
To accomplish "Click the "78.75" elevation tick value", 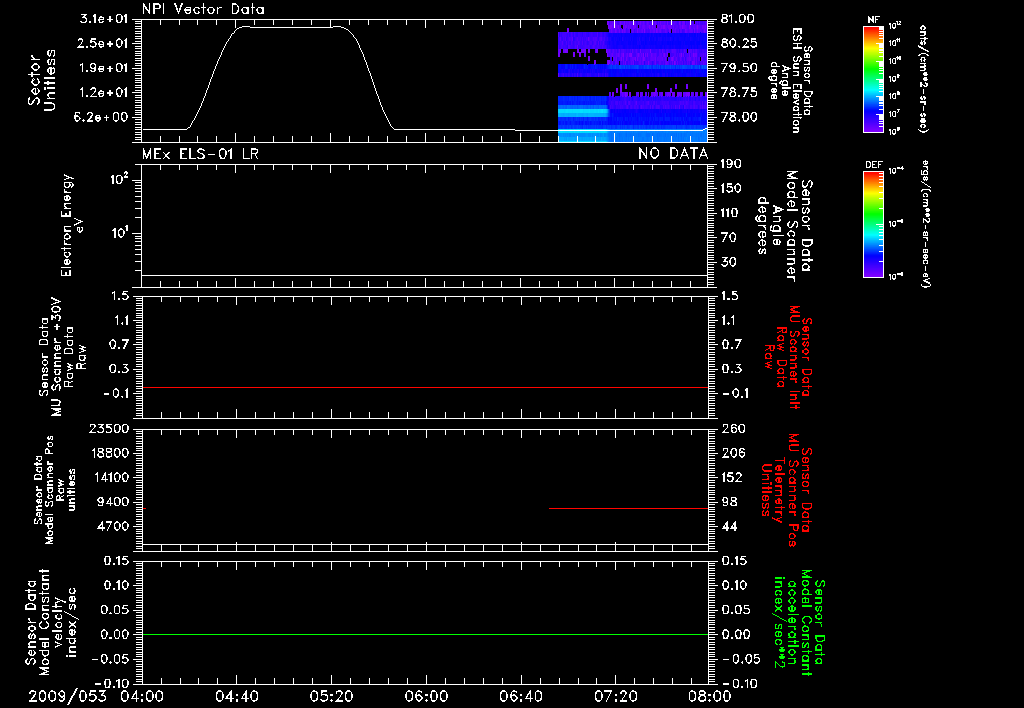I will tap(739, 93).
